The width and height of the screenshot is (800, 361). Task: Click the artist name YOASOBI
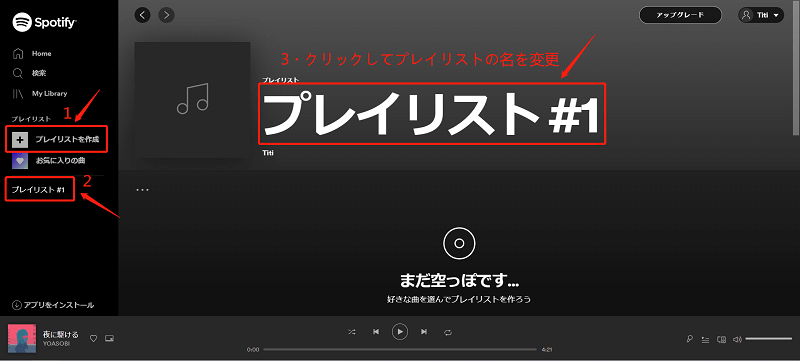(56, 344)
